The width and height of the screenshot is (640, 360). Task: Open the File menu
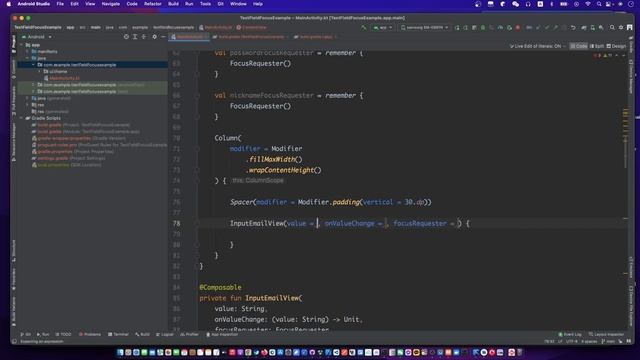click(x=60, y=4)
